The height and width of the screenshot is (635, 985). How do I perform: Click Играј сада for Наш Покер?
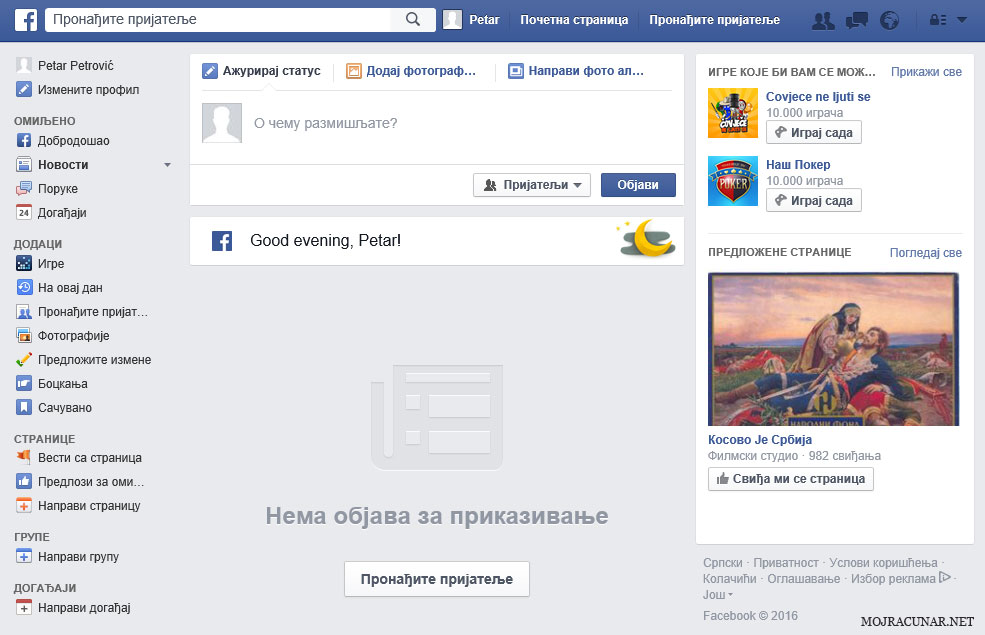(814, 200)
